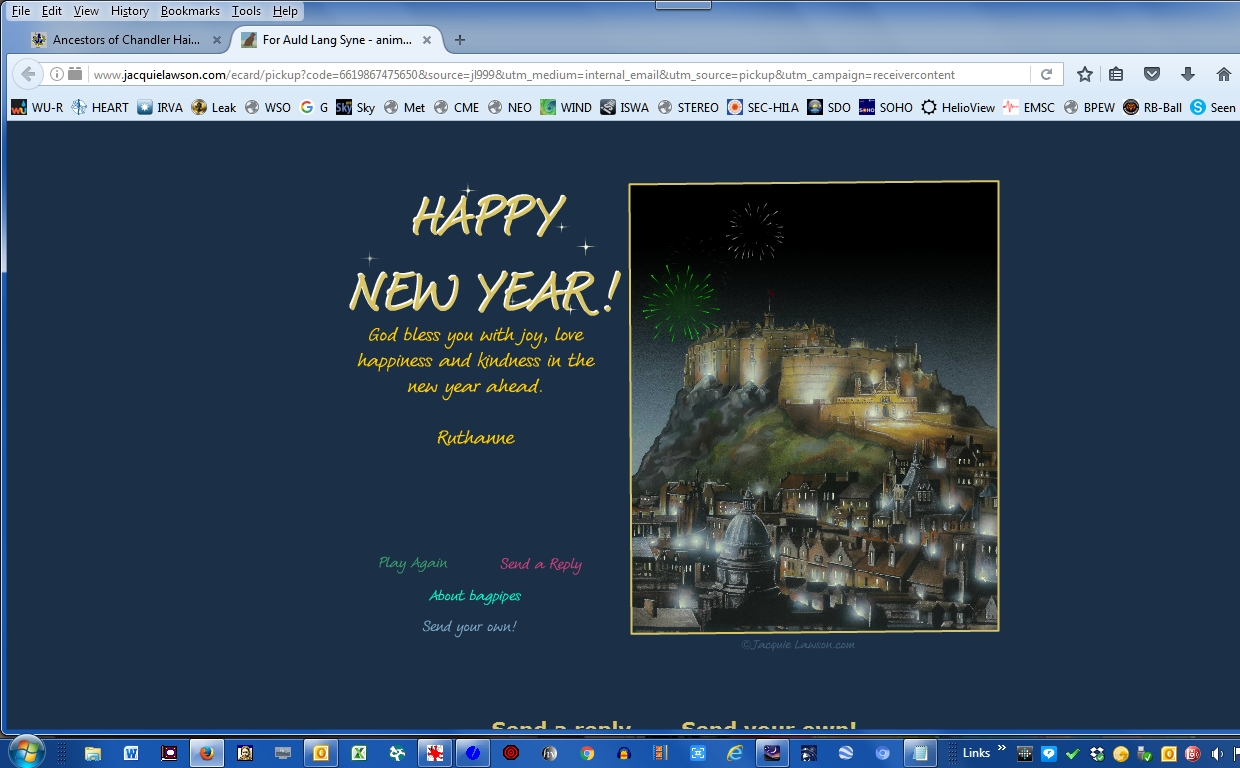Open Windows Explorer from the taskbar
Screen dimensions: 1240x768
(x=93, y=753)
